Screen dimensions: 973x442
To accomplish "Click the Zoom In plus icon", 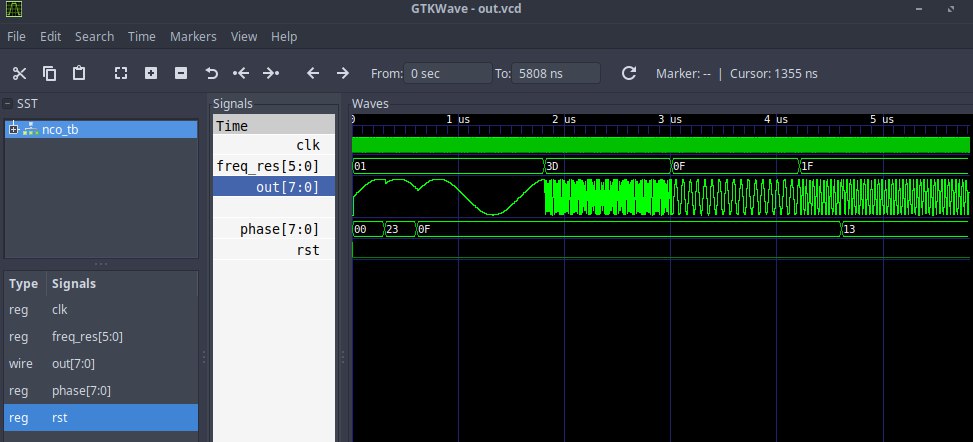I will 151,74.
